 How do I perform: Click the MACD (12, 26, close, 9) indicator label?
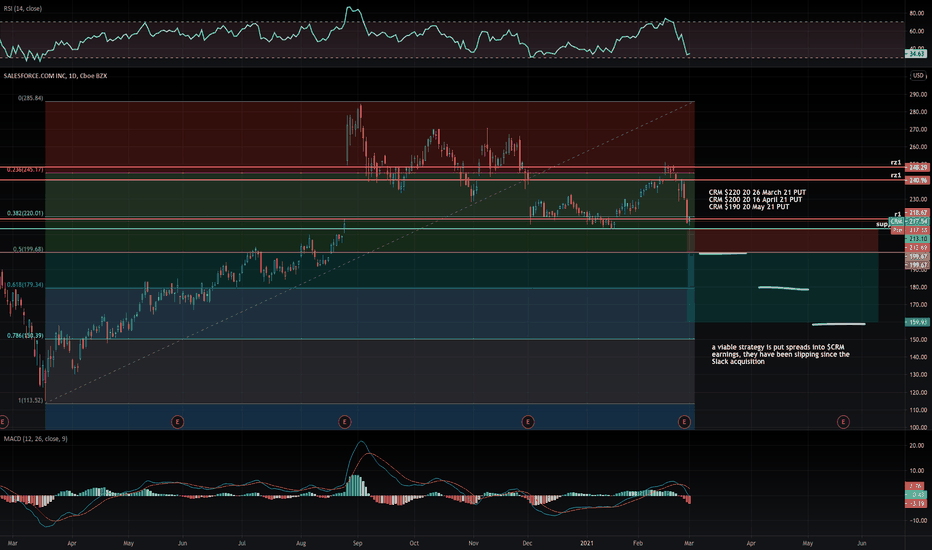36,439
